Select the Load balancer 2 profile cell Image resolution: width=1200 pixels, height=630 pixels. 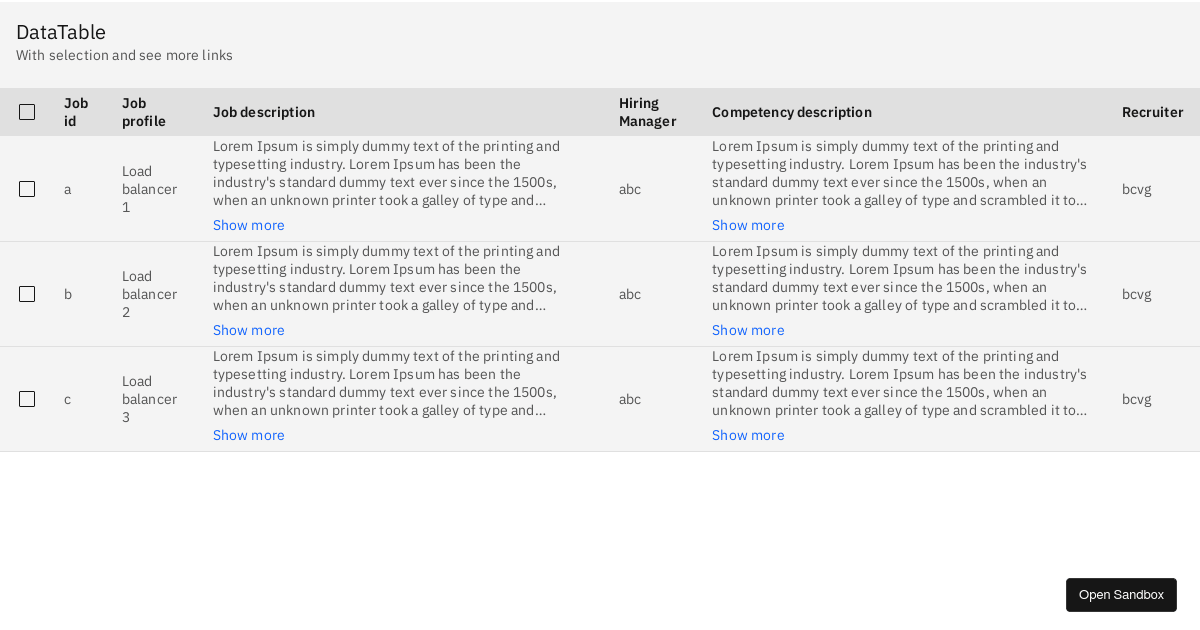[x=150, y=294]
